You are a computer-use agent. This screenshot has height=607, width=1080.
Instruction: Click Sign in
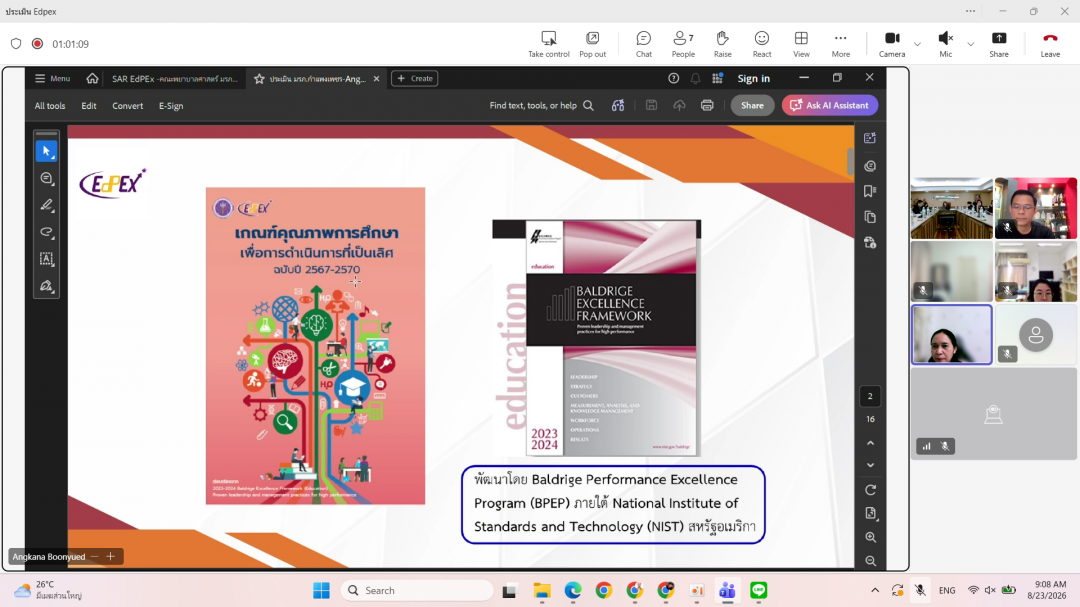pos(754,79)
